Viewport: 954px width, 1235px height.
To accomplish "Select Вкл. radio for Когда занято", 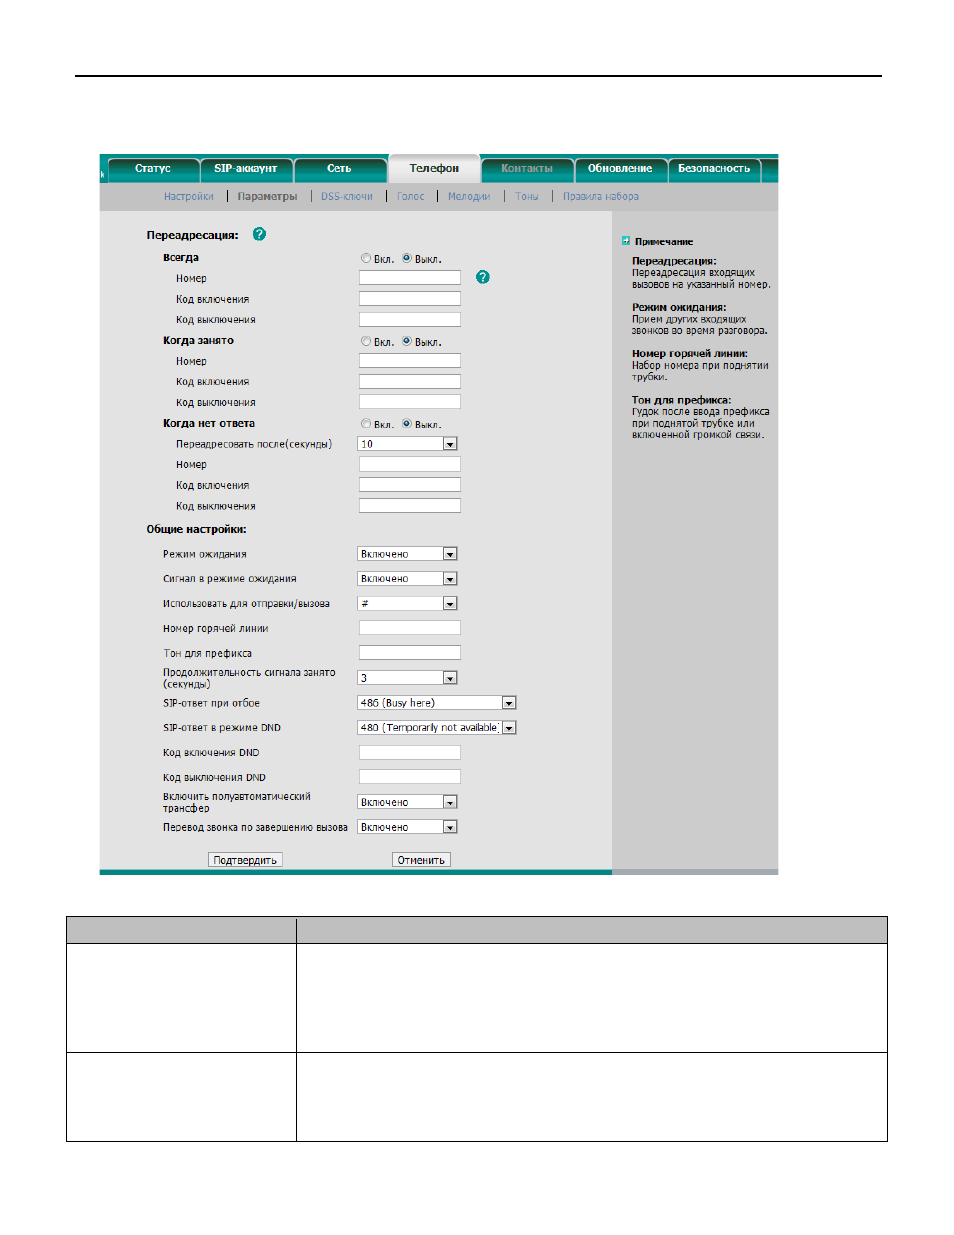I will [x=366, y=341].
